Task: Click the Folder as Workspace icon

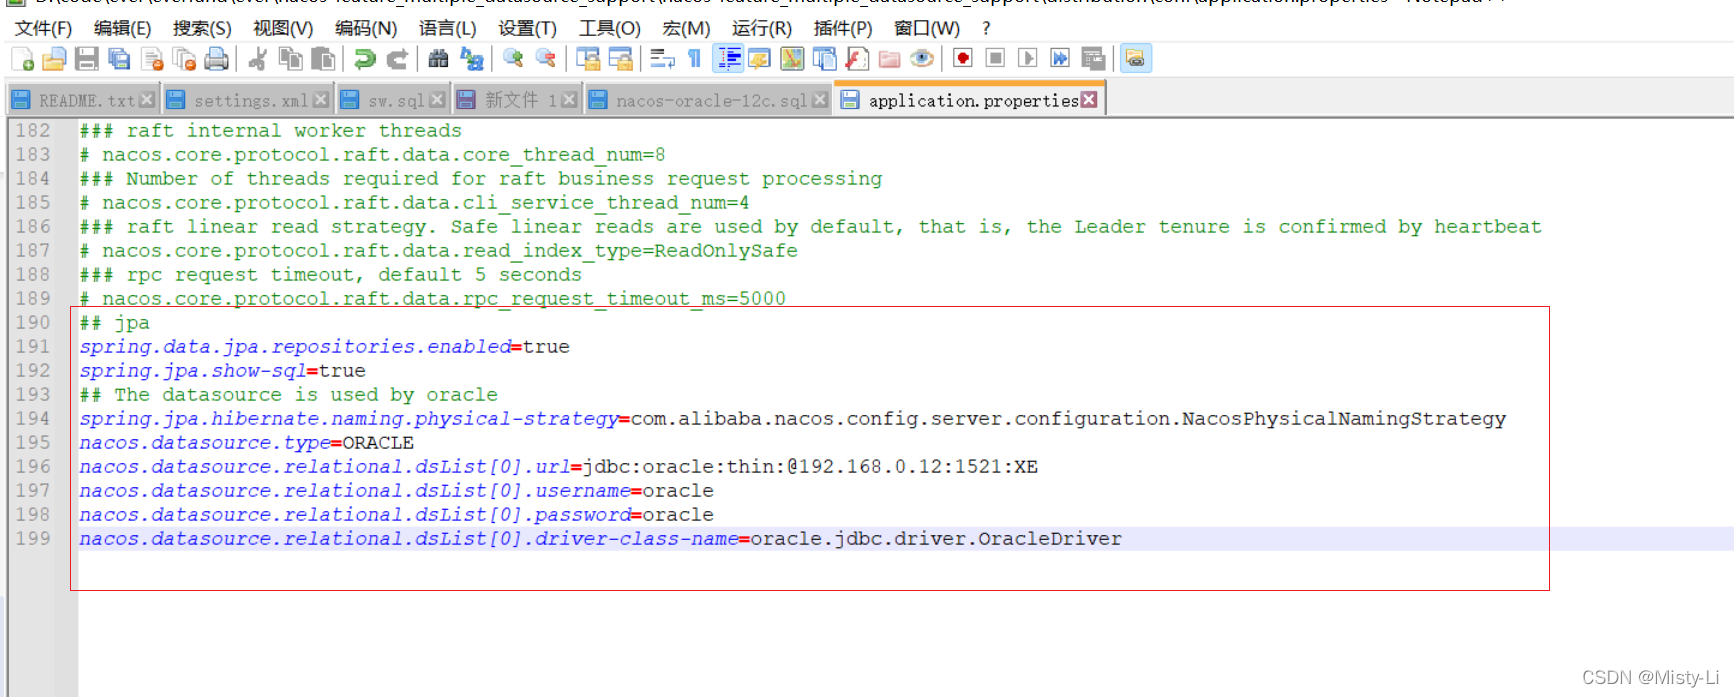Action: (x=889, y=59)
